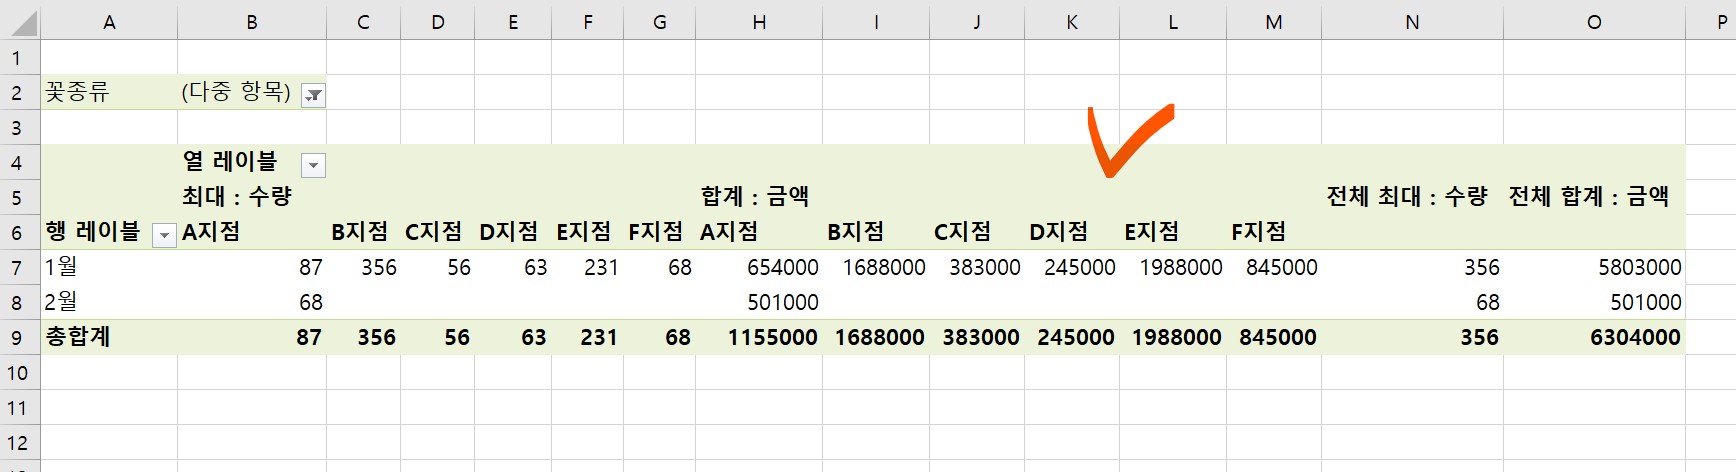The height and width of the screenshot is (472, 1736).
Task: Click the C지점 header in column J
Action: pyautogui.click(x=963, y=232)
